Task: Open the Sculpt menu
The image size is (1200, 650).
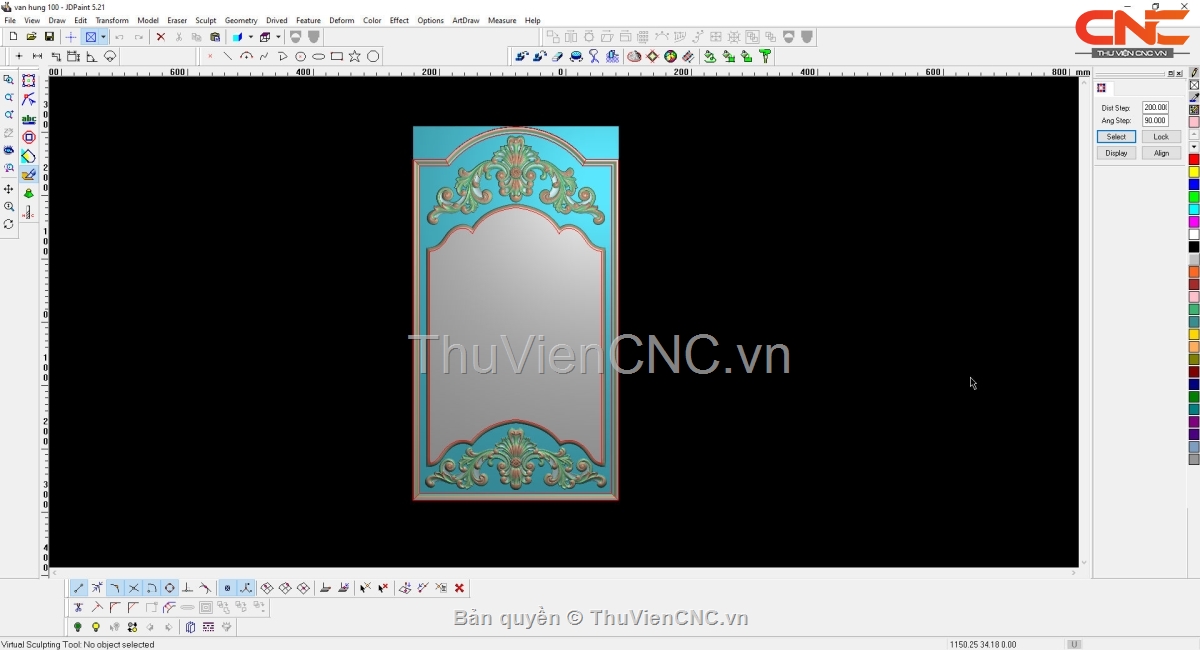Action: (x=205, y=20)
